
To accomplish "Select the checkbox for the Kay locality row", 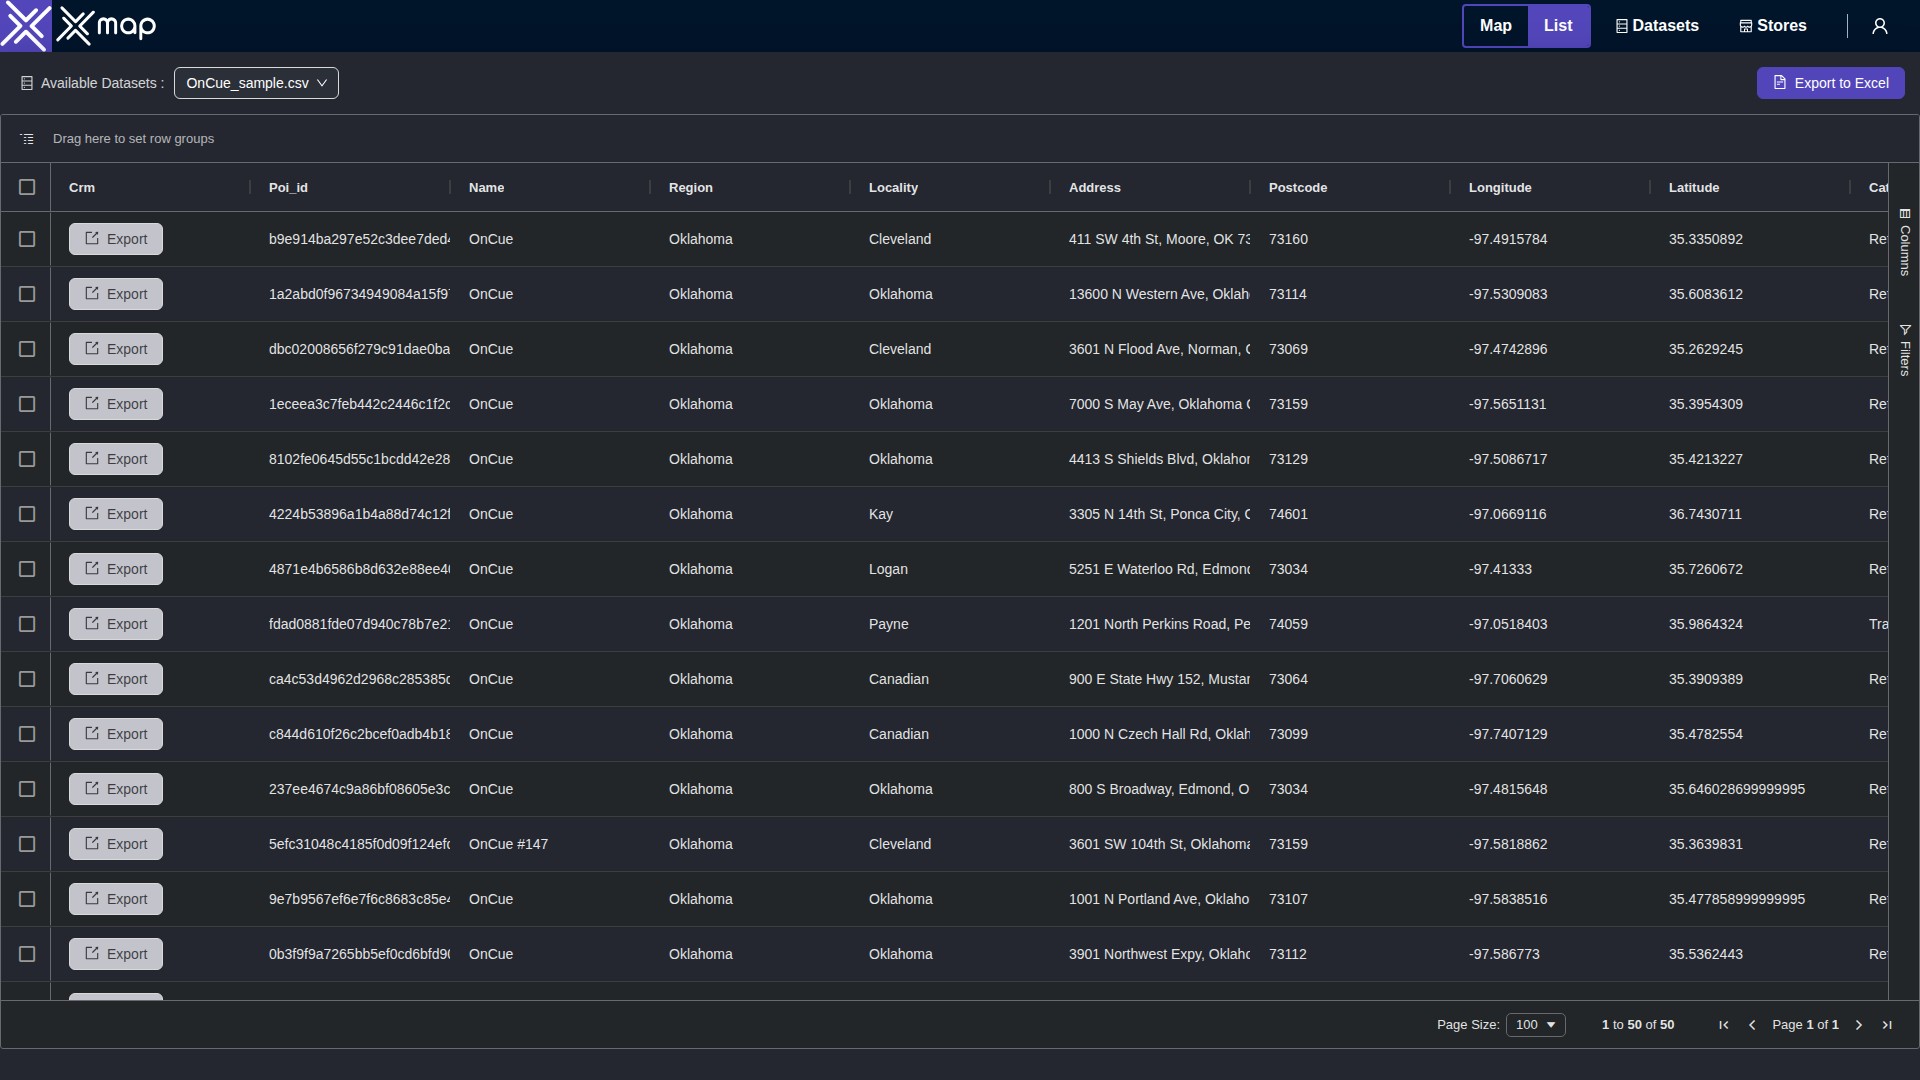I will [27, 514].
